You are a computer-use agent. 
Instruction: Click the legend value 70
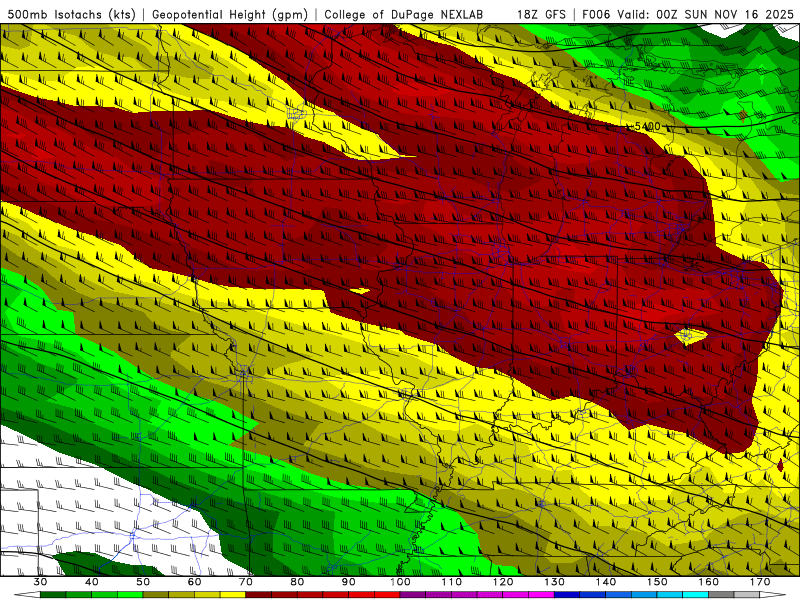click(x=246, y=582)
